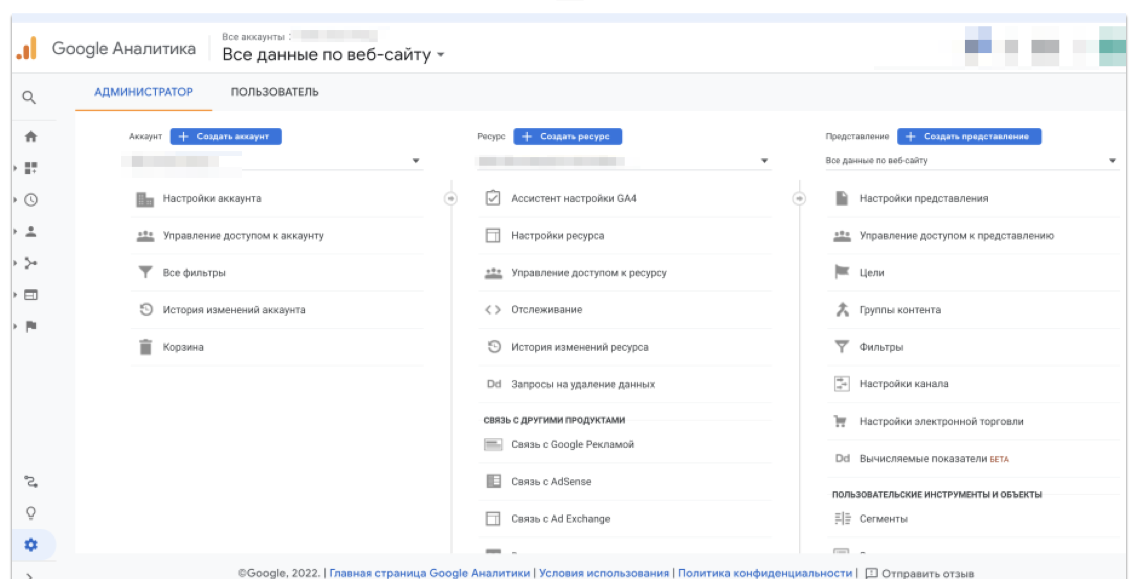Open the Realtime clock icon in sidebar
1137x579 pixels.
coord(31,199)
